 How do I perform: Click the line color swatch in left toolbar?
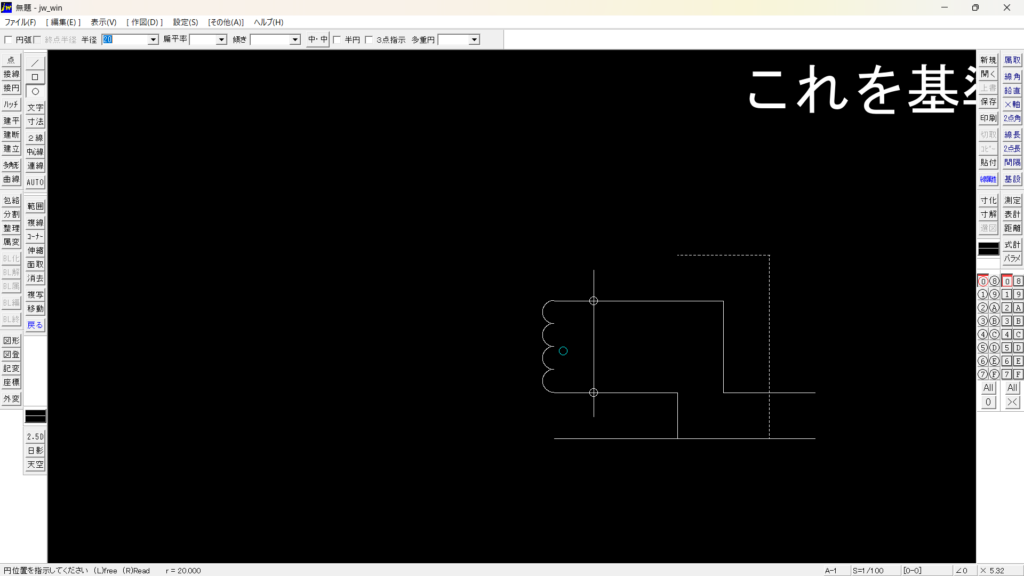point(35,416)
